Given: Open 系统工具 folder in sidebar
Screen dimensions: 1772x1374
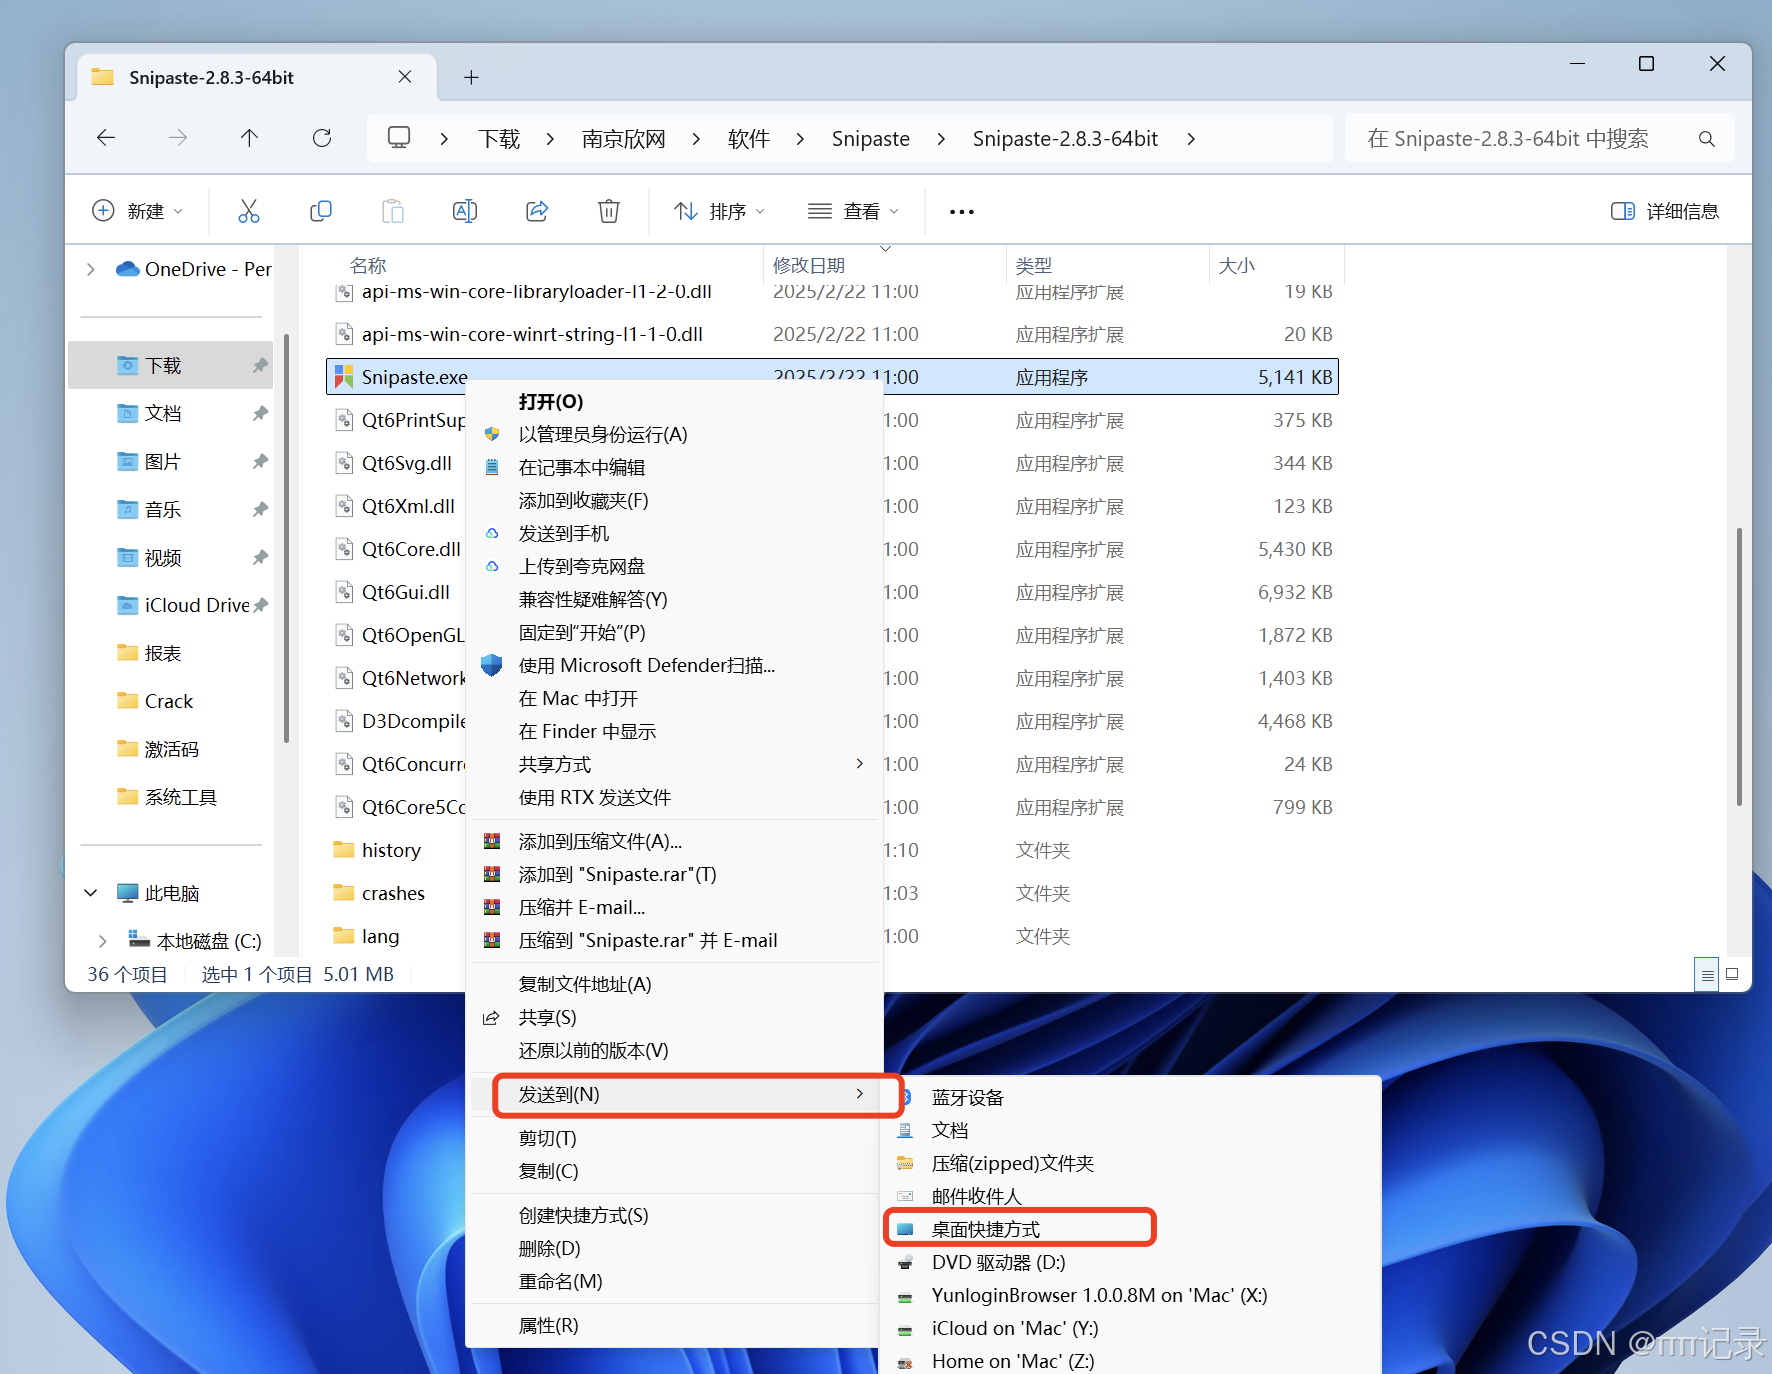Looking at the screenshot, I should (171, 797).
